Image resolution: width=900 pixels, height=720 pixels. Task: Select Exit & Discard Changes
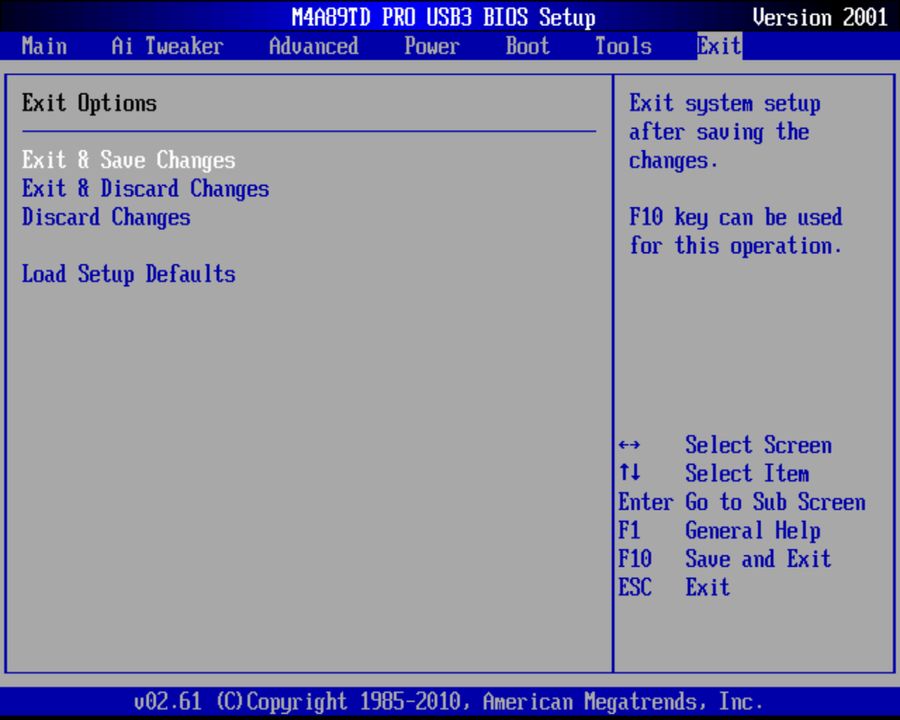(146, 189)
